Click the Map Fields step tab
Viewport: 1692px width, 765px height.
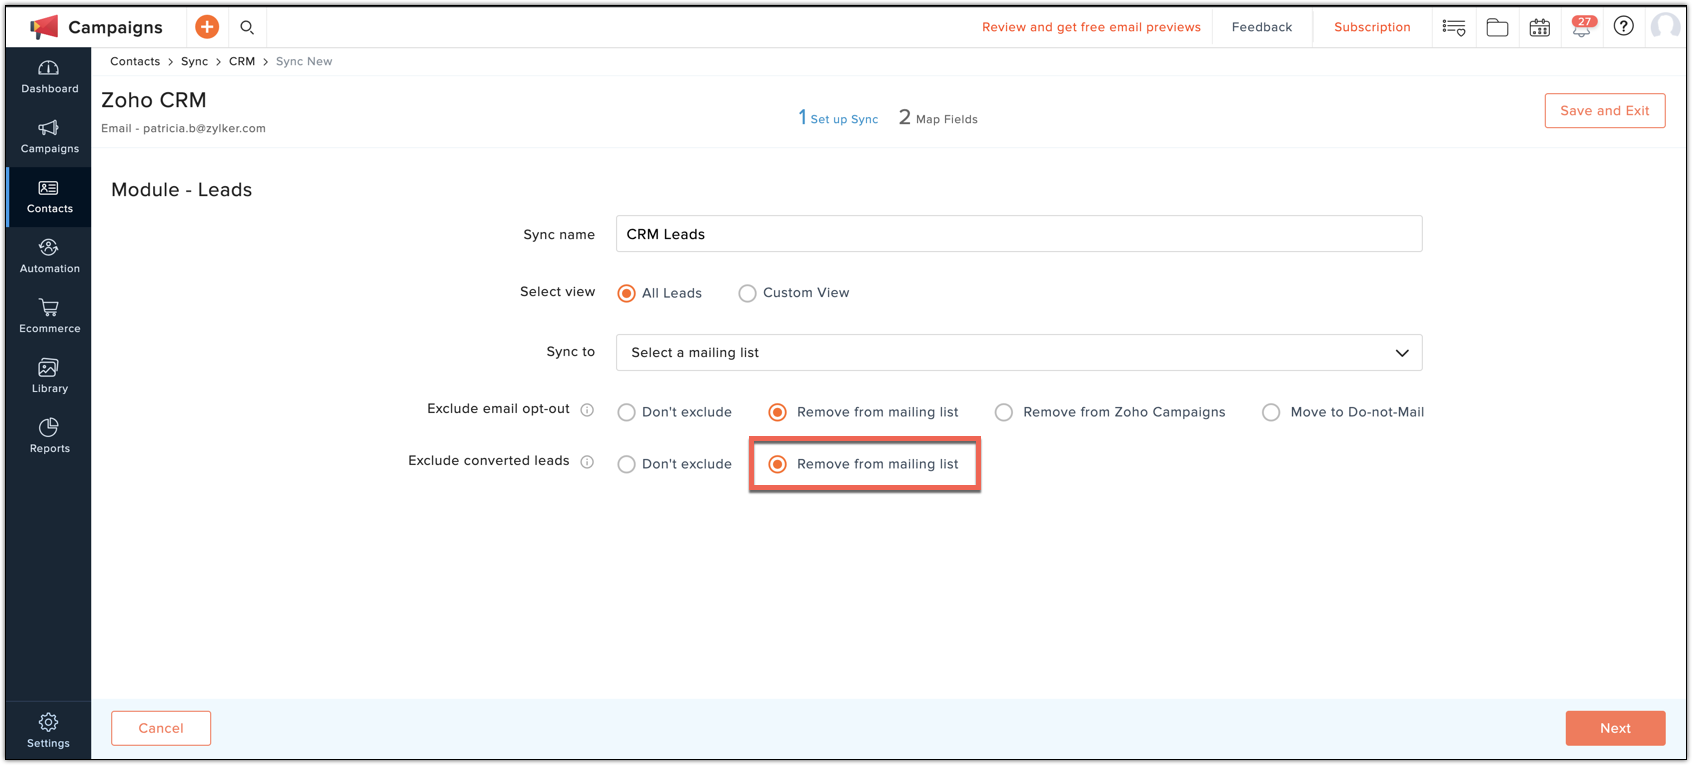[938, 119]
